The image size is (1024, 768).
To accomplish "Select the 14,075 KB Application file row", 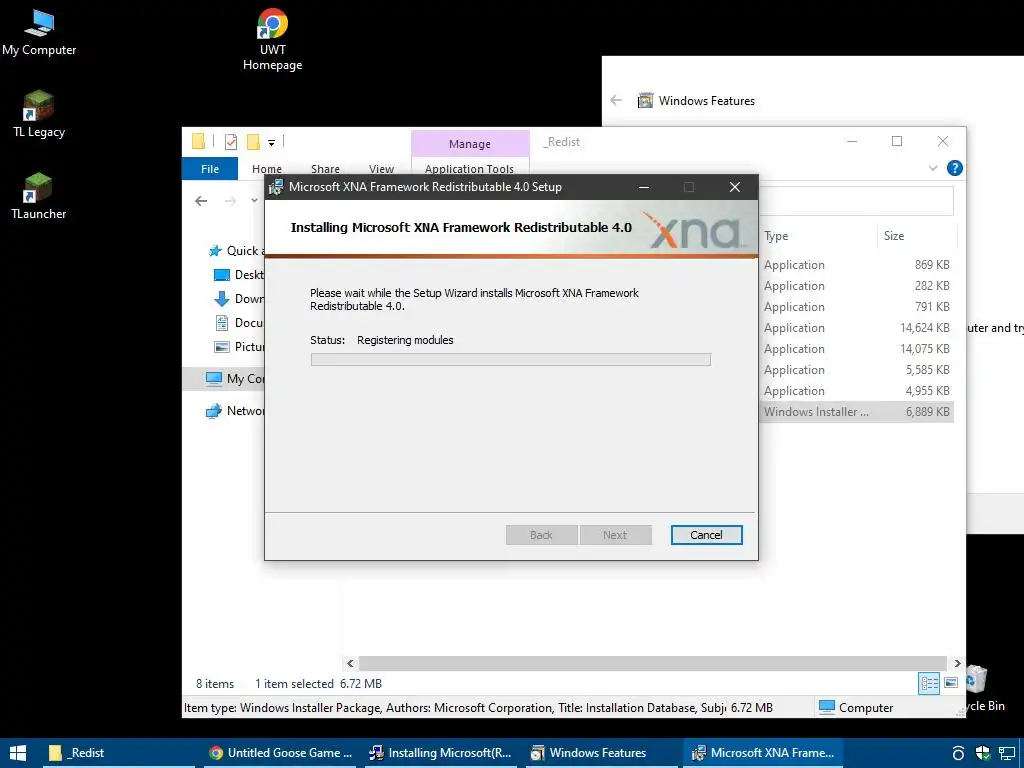I will pos(856,348).
